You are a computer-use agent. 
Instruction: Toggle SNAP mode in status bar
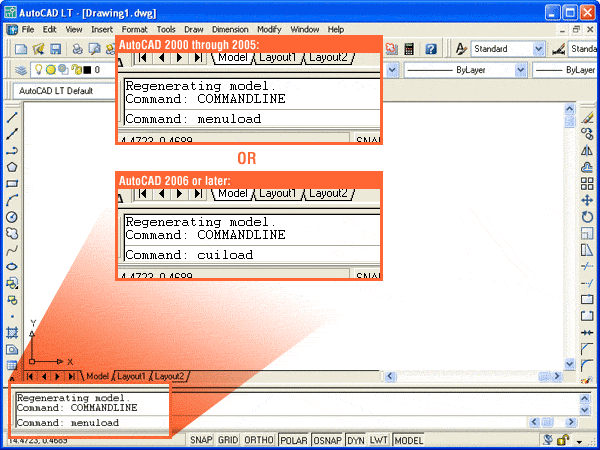[x=202, y=440]
